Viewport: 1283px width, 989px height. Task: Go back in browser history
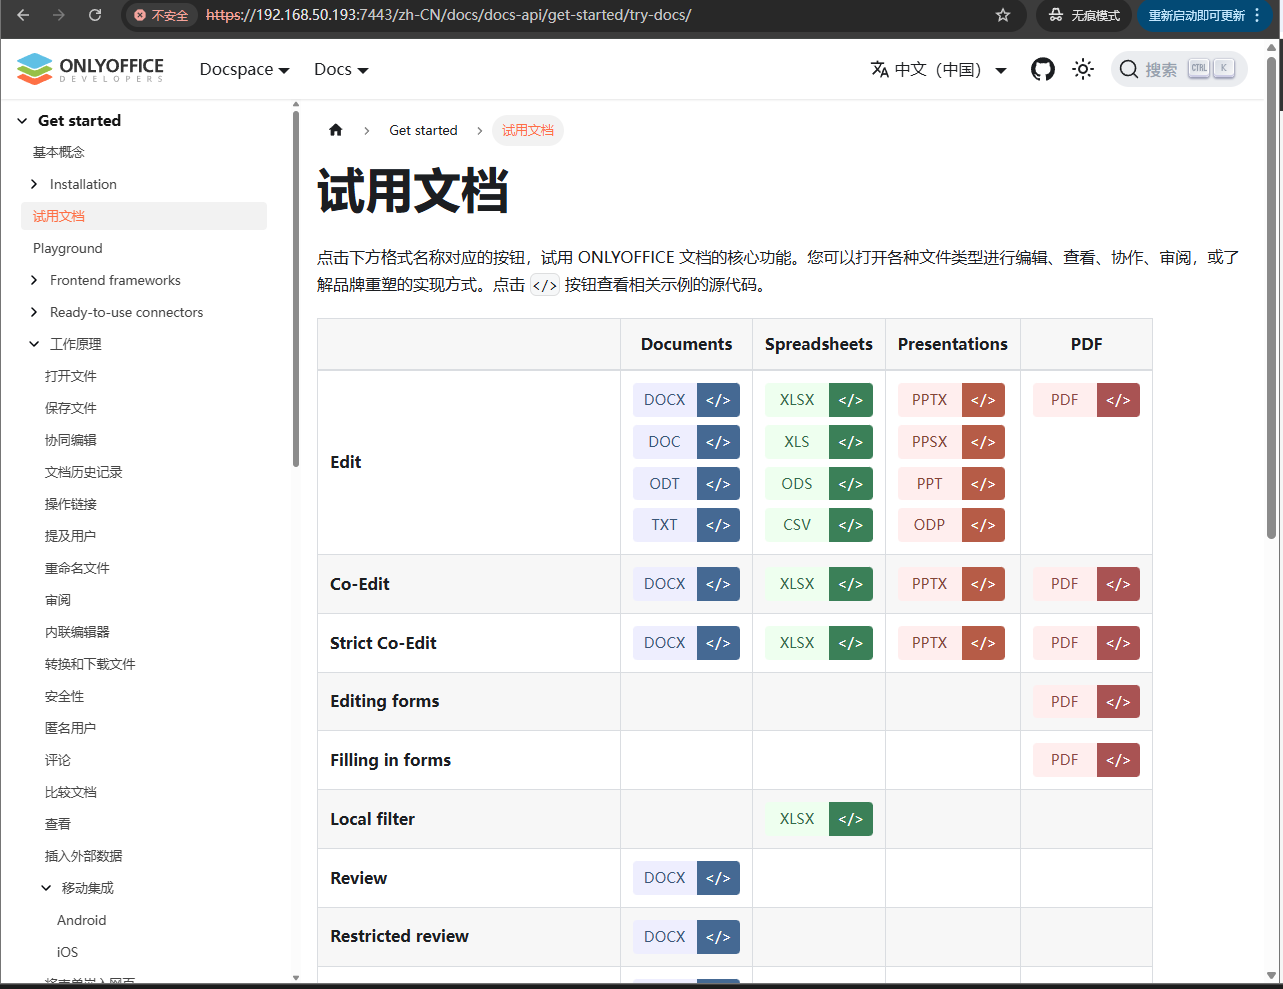pos(23,15)
